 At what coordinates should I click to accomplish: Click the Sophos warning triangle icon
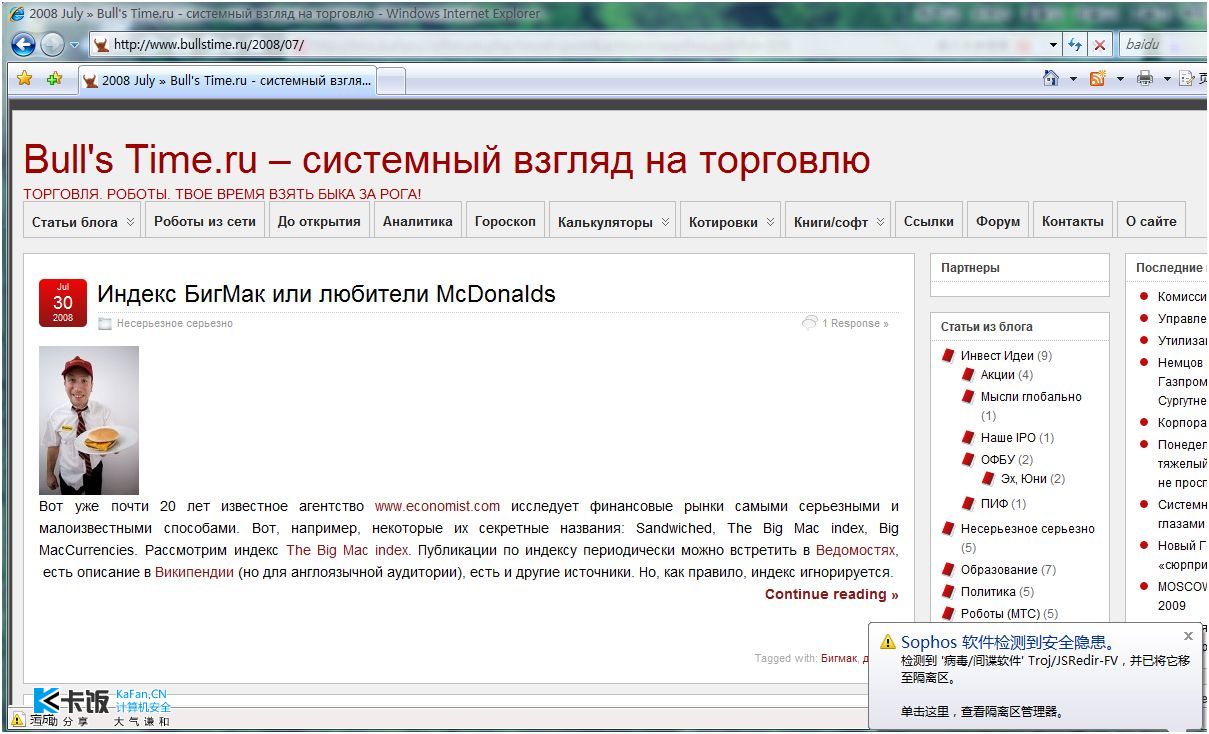pos(888,643)
